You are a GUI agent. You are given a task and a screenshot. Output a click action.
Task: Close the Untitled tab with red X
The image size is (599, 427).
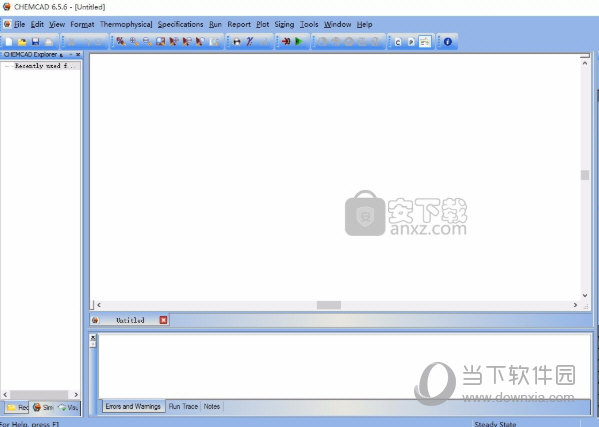[x=164, y=320]
